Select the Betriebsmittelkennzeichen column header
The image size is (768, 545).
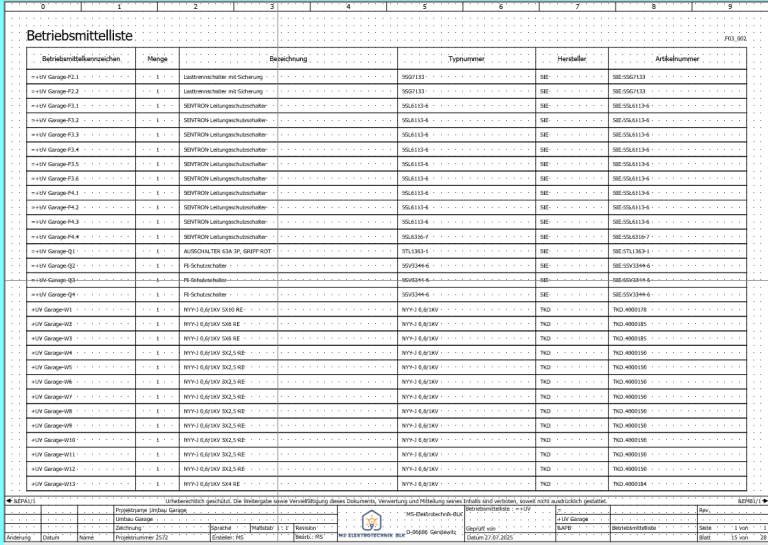click(81, 59)
